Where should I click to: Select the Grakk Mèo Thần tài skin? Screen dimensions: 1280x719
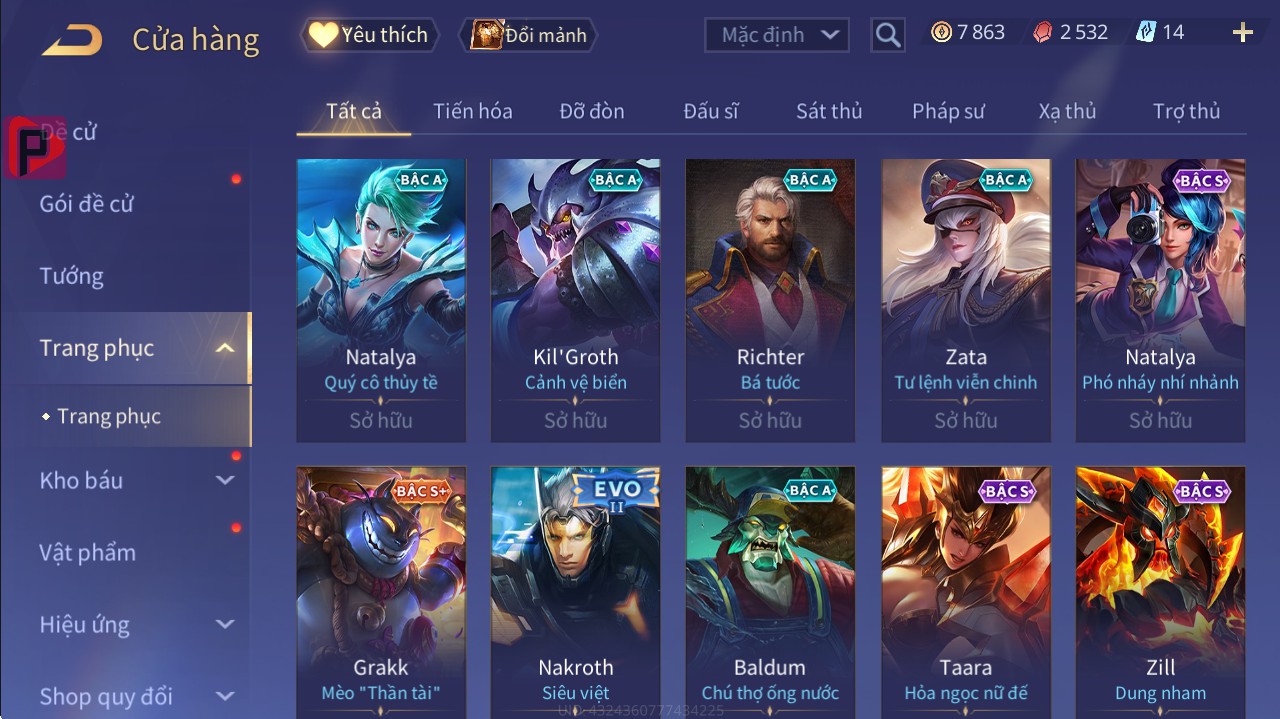pos(381,592)
